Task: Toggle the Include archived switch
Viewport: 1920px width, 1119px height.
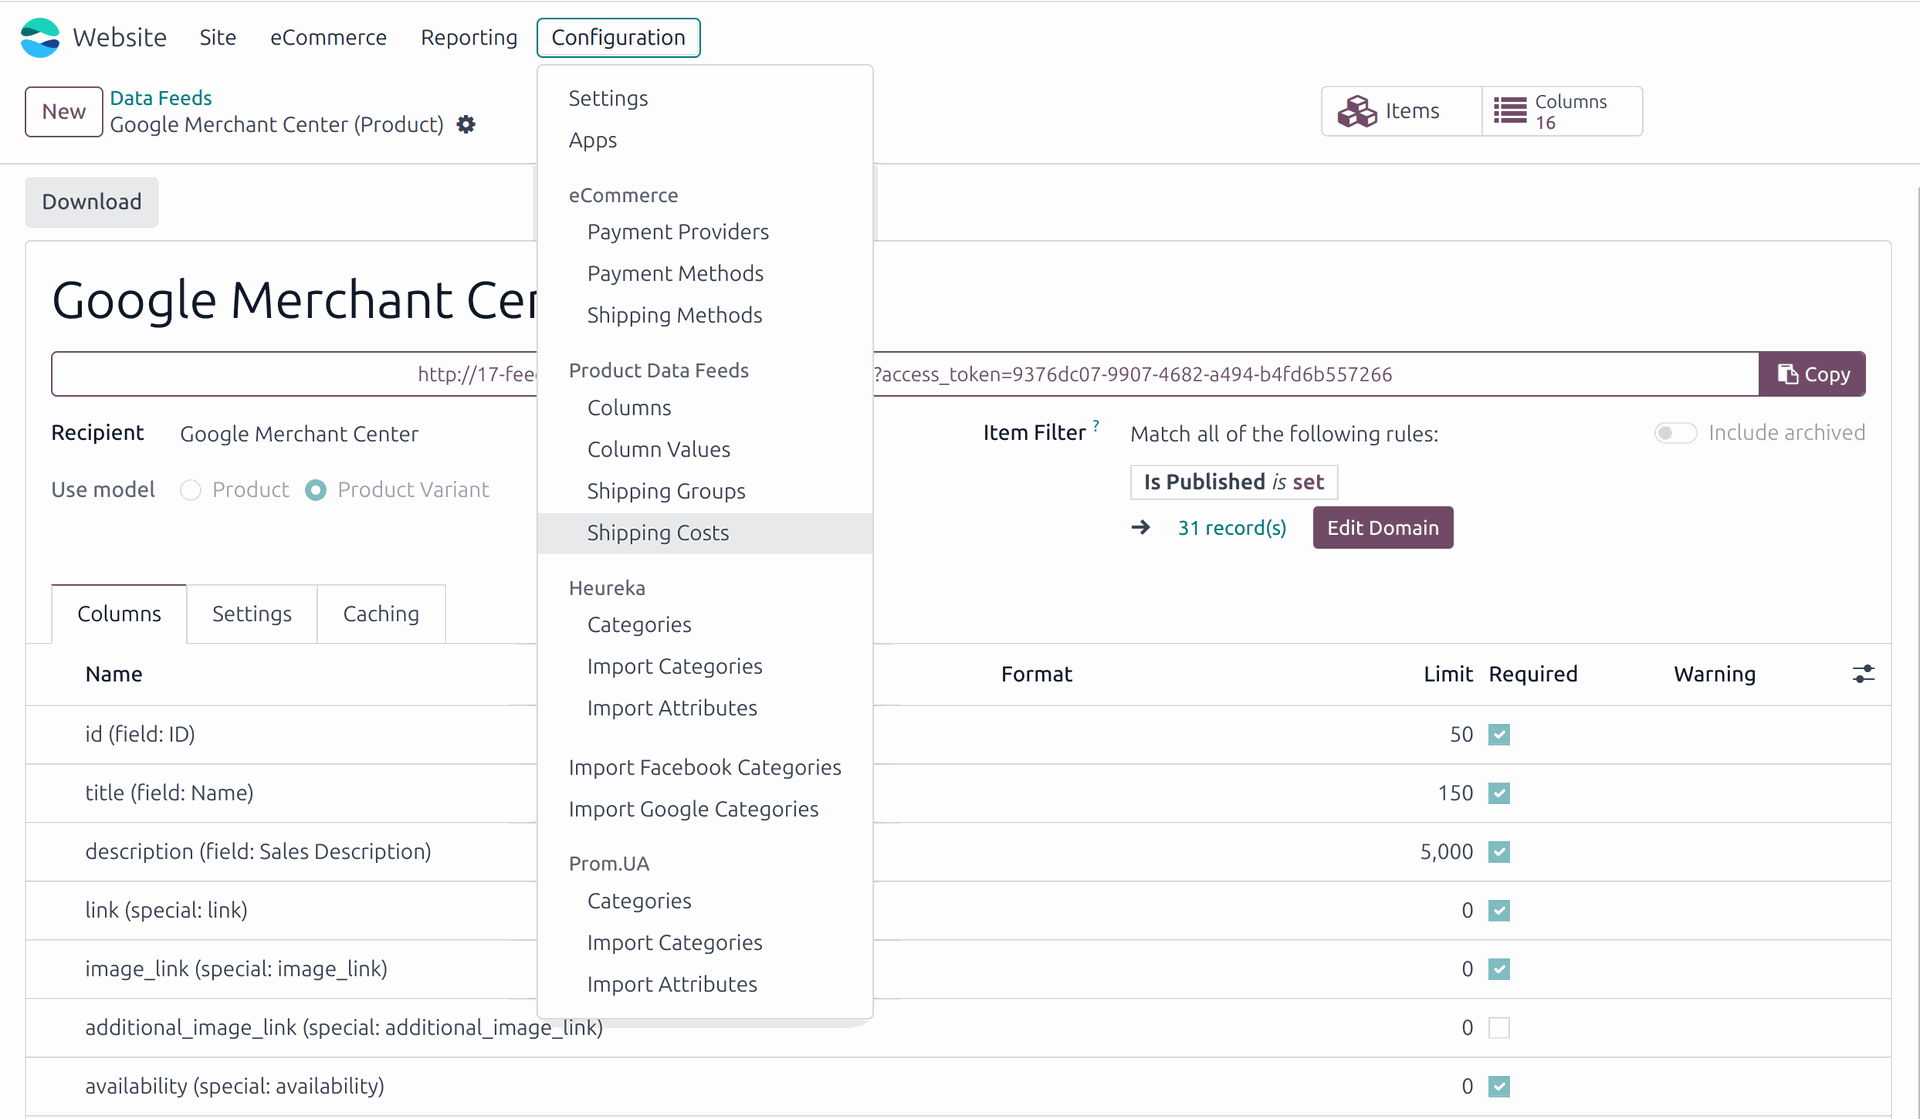Action: pos(1675,433)
